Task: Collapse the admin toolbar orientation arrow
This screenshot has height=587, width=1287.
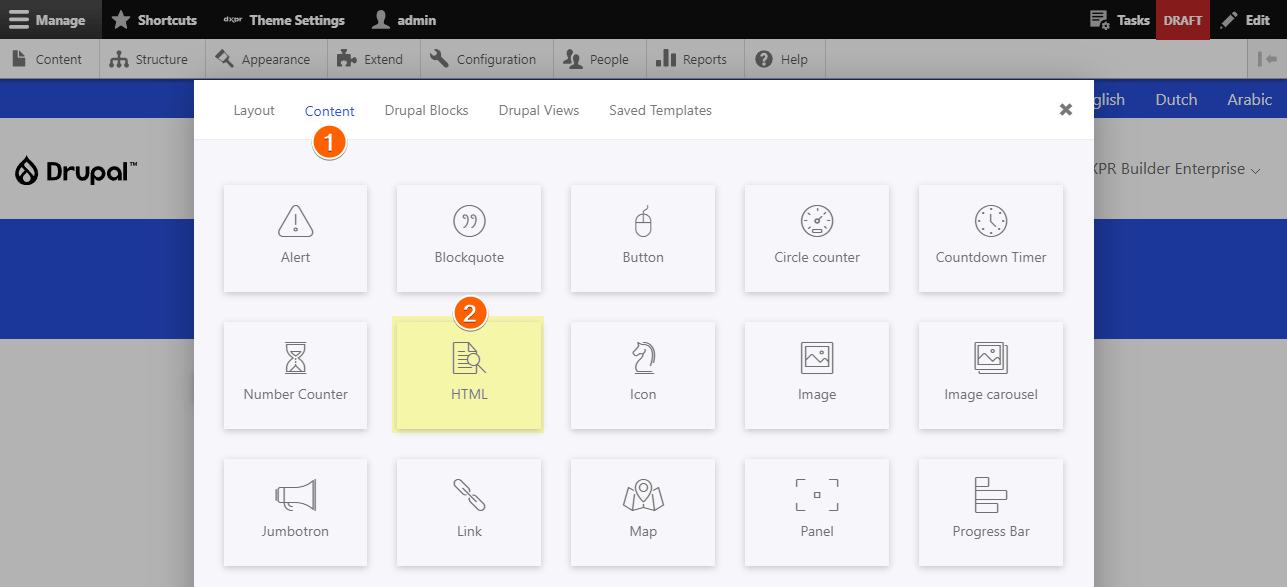Action: 1268,59
